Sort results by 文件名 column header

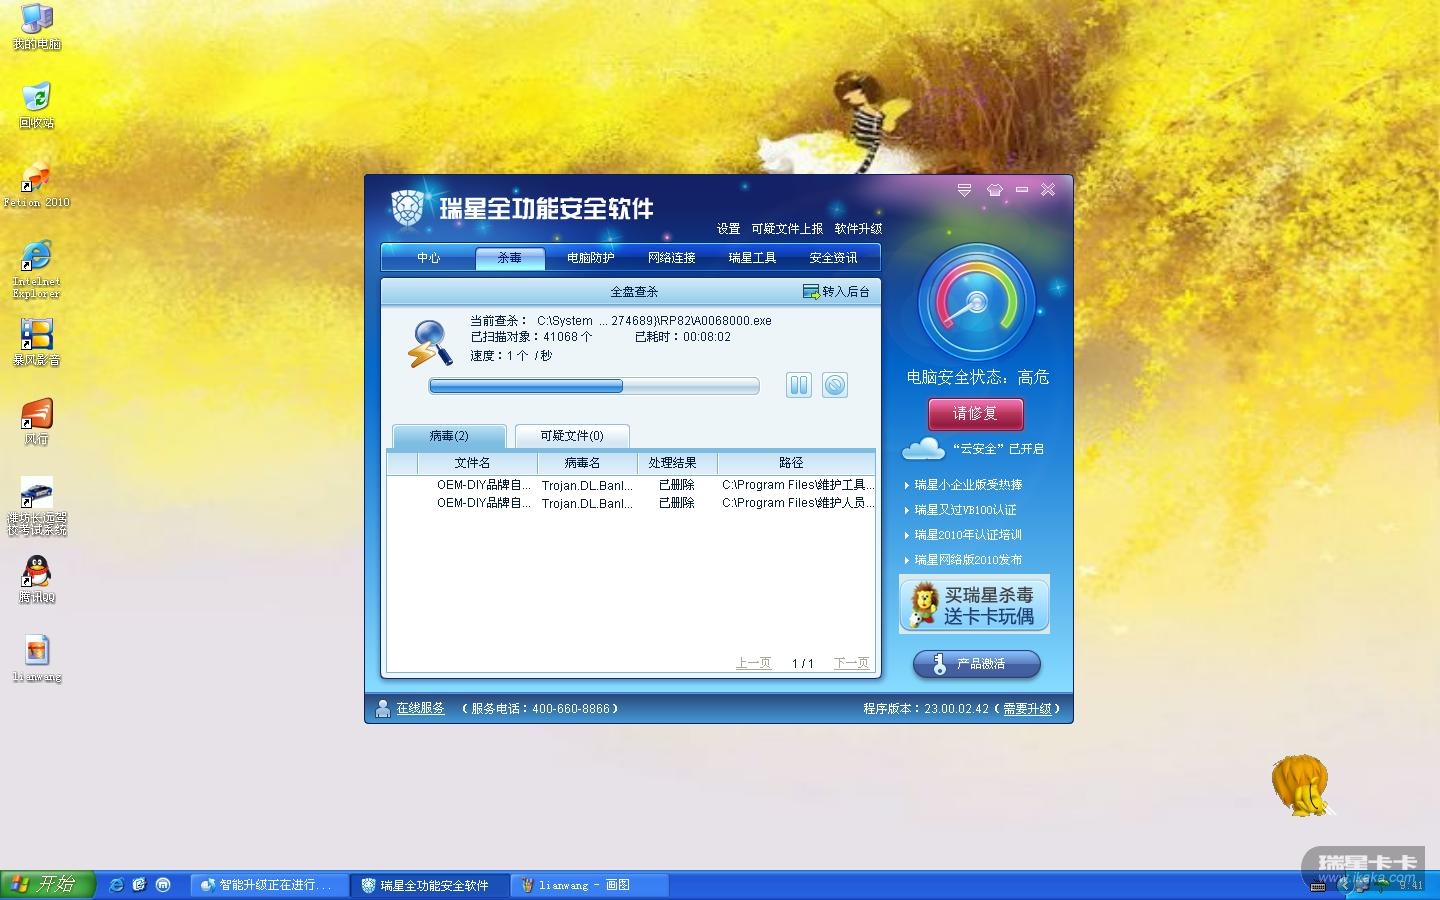pyautogui.click(x=477, y=463)
